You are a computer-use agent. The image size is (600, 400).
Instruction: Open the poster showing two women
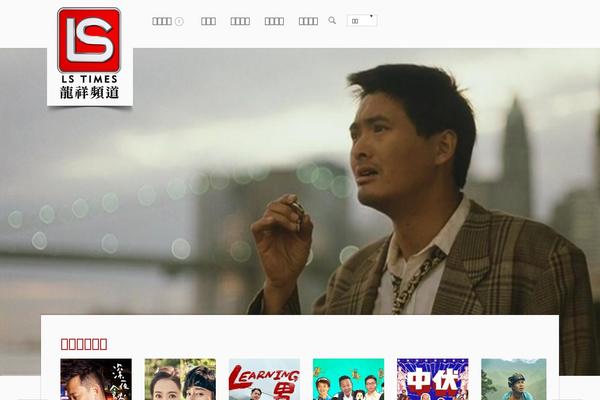tap(180, 379)
